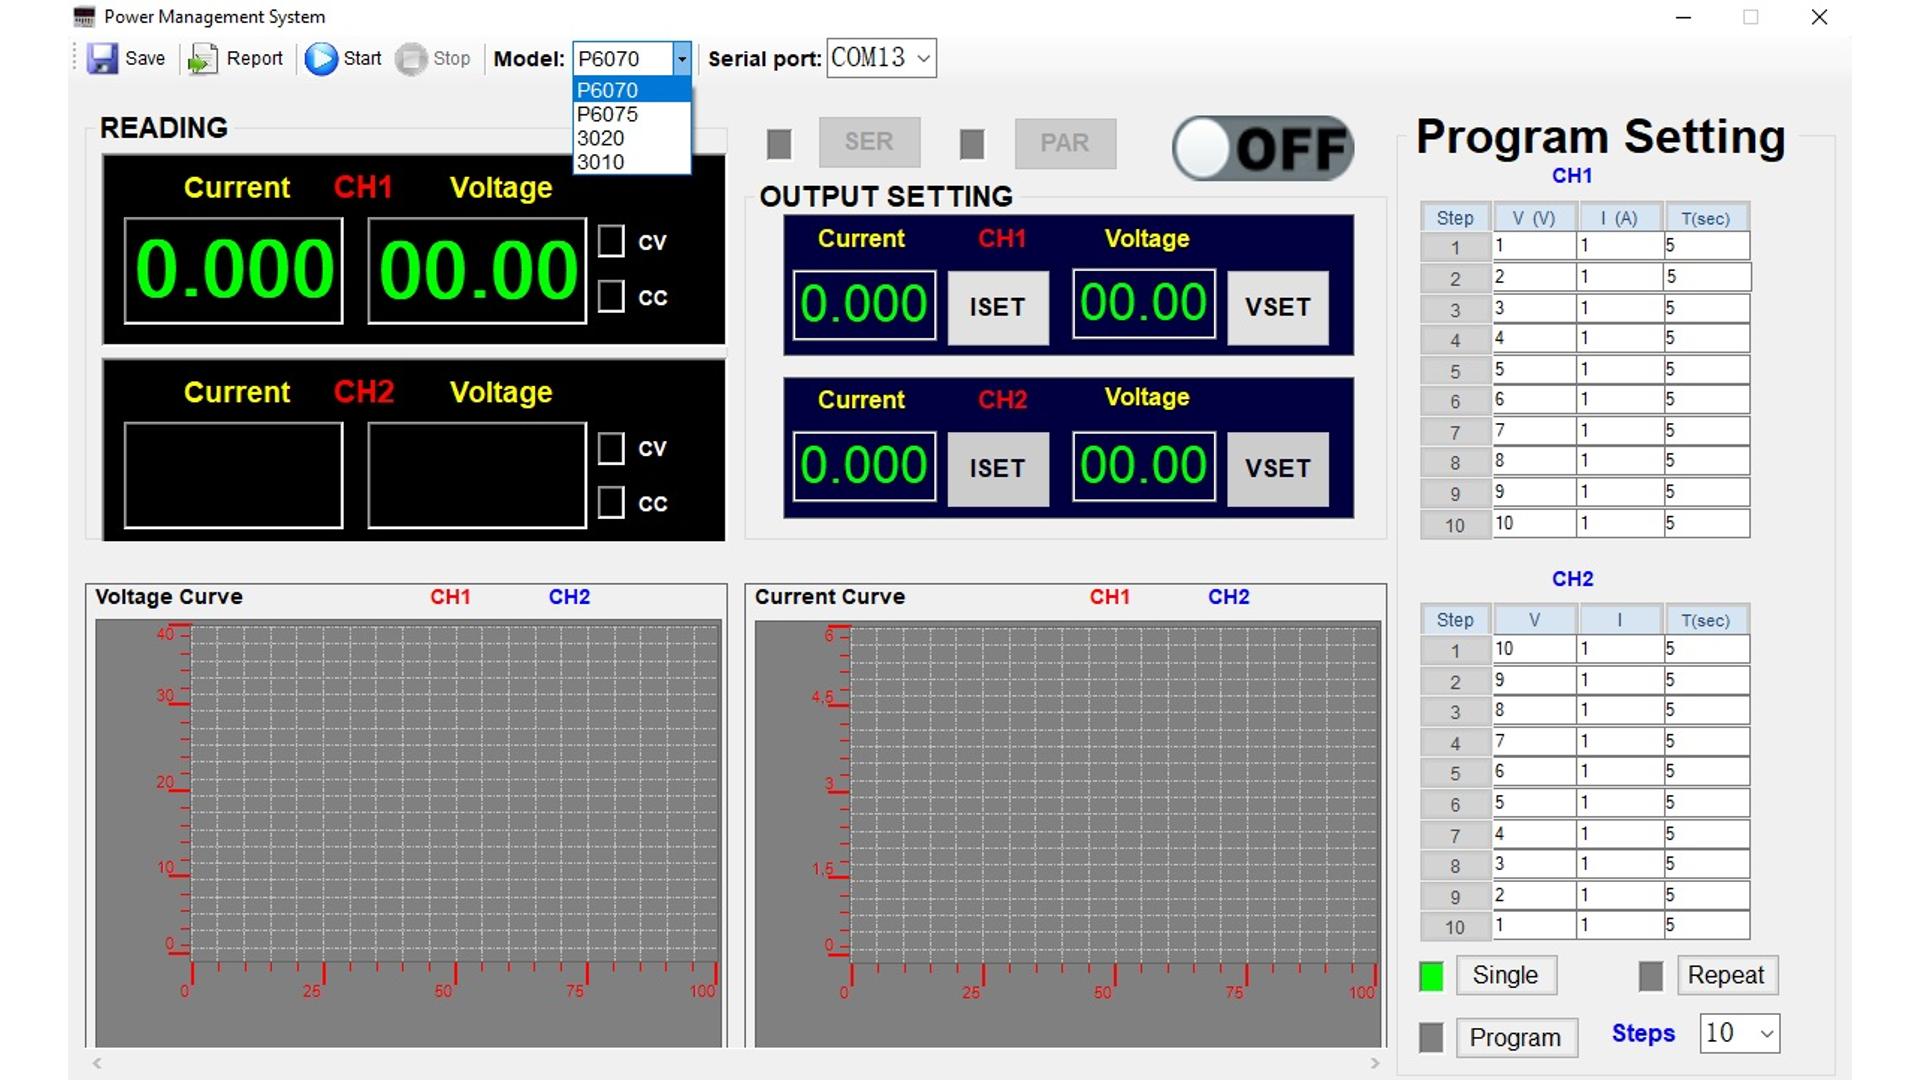Click the gray indicator beside Repeat
Screen dimensions: 1920x1080
point(1651,976)
